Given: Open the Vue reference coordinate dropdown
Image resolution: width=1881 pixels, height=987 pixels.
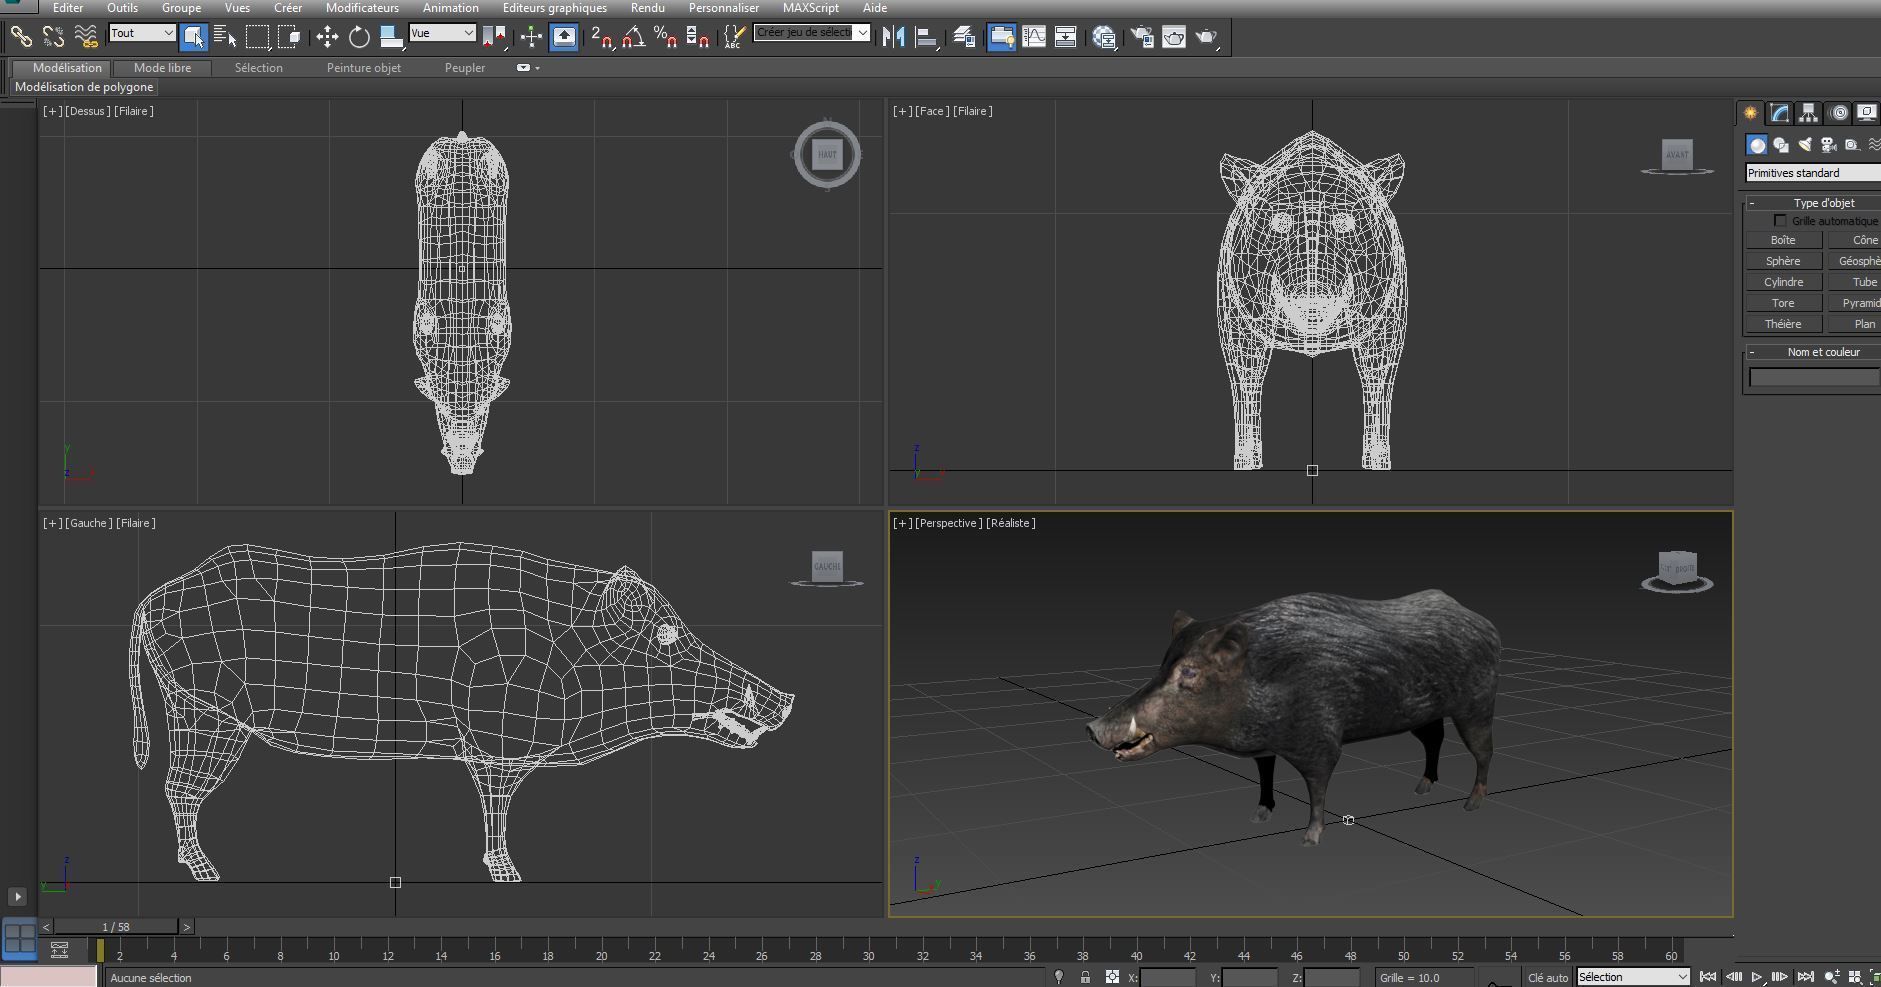Looking at the screenshot, I should (x=442, y=33).
